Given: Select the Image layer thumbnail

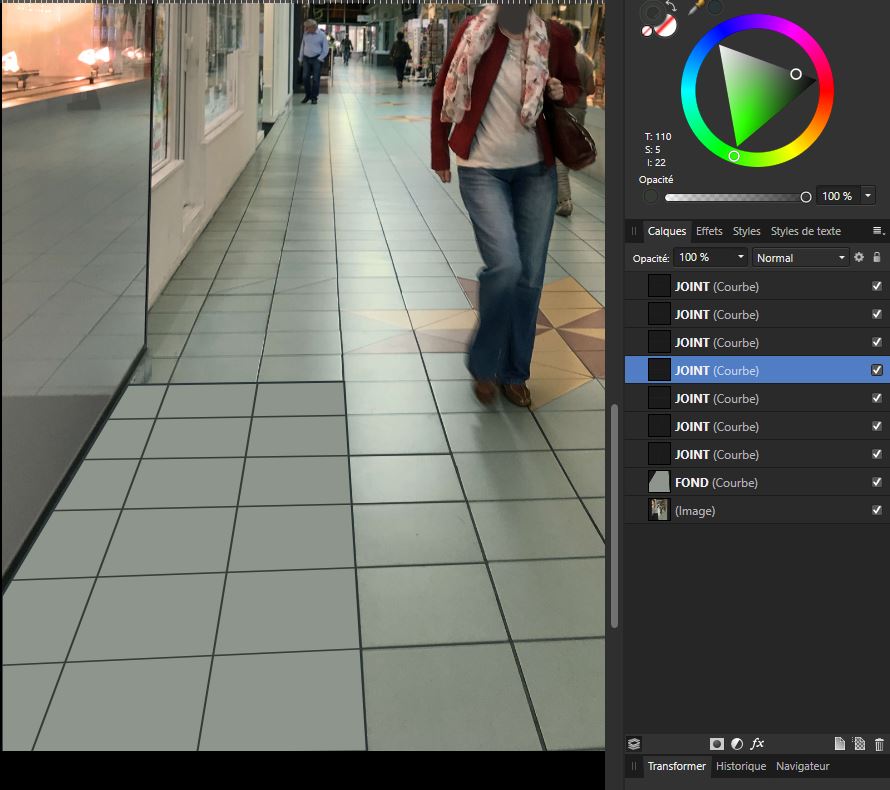Looking at the screenshot, I should coord(659,510).
